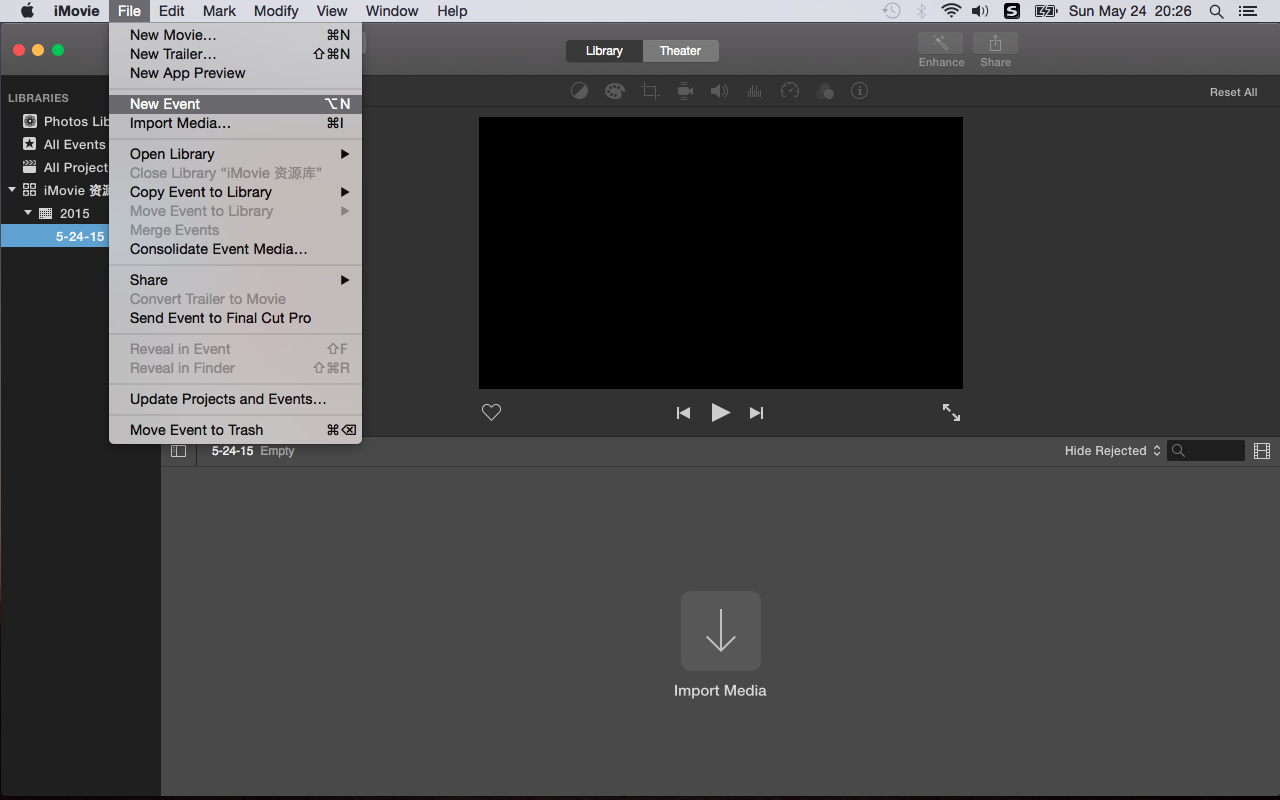1280x800 pixels.
Task: Choose New App Preview menu item
Action: (235, 73)
